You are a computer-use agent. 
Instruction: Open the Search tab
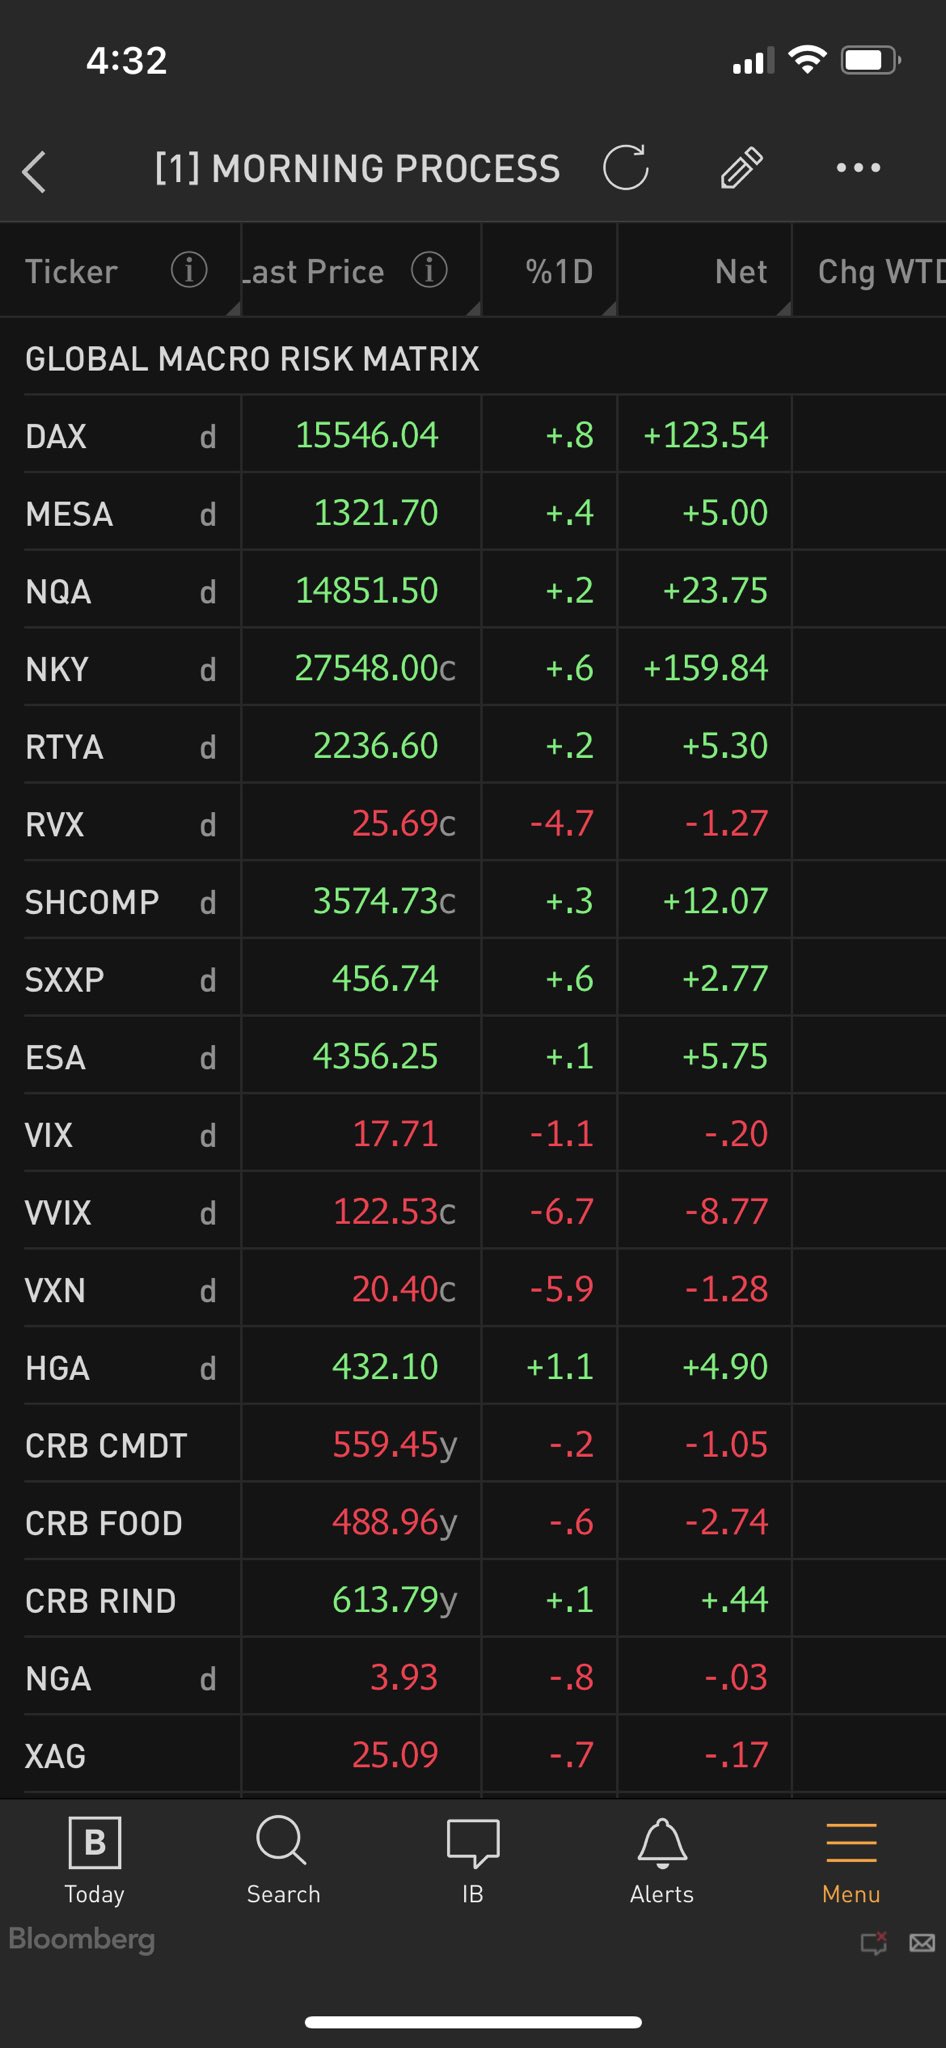pos(283,1861)
